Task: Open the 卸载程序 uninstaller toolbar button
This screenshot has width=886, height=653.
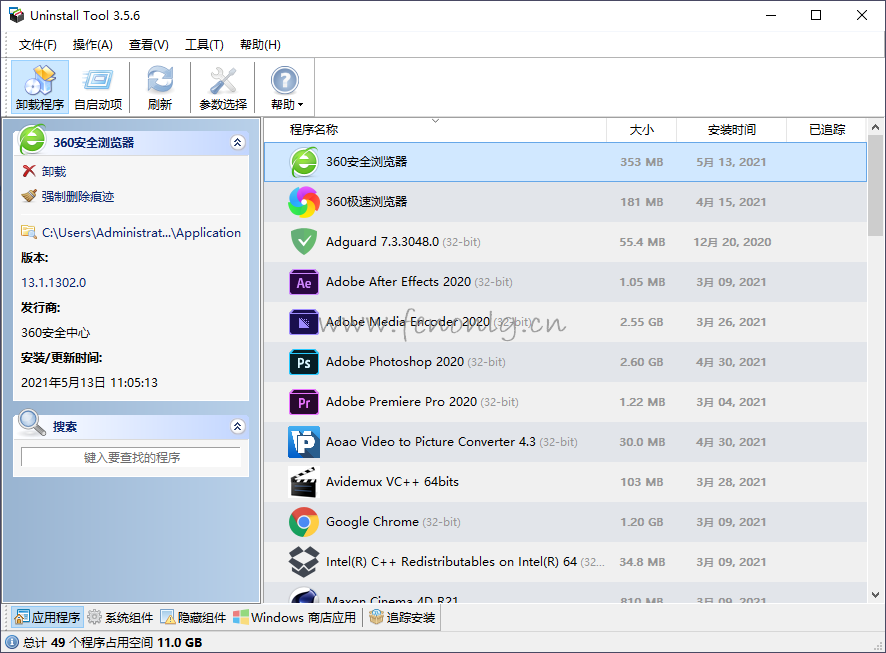Action: click(x=40, y=87)
